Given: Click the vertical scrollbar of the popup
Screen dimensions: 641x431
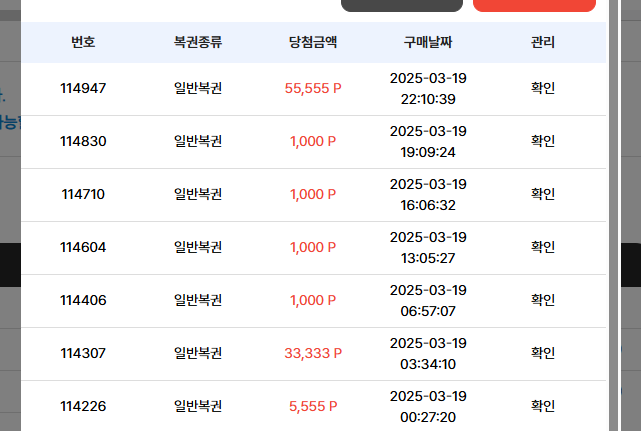Looking at the screenshot, I should (x=613, y=216).
